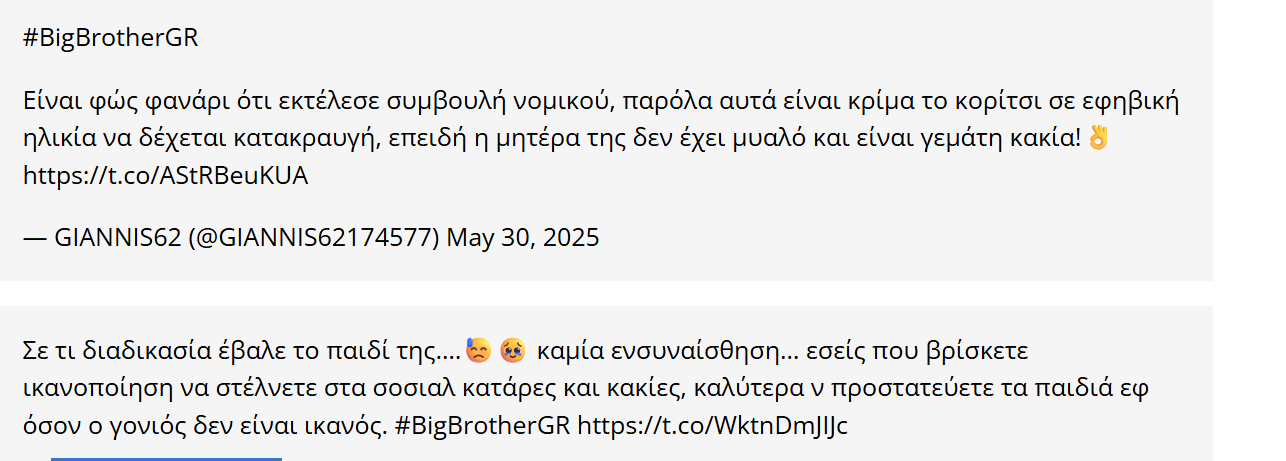The width and height of the screenshot is (1286, 461).
Task: Click the #BigBrotherGR hashtag above first tweet
Action: coord(110,38)
